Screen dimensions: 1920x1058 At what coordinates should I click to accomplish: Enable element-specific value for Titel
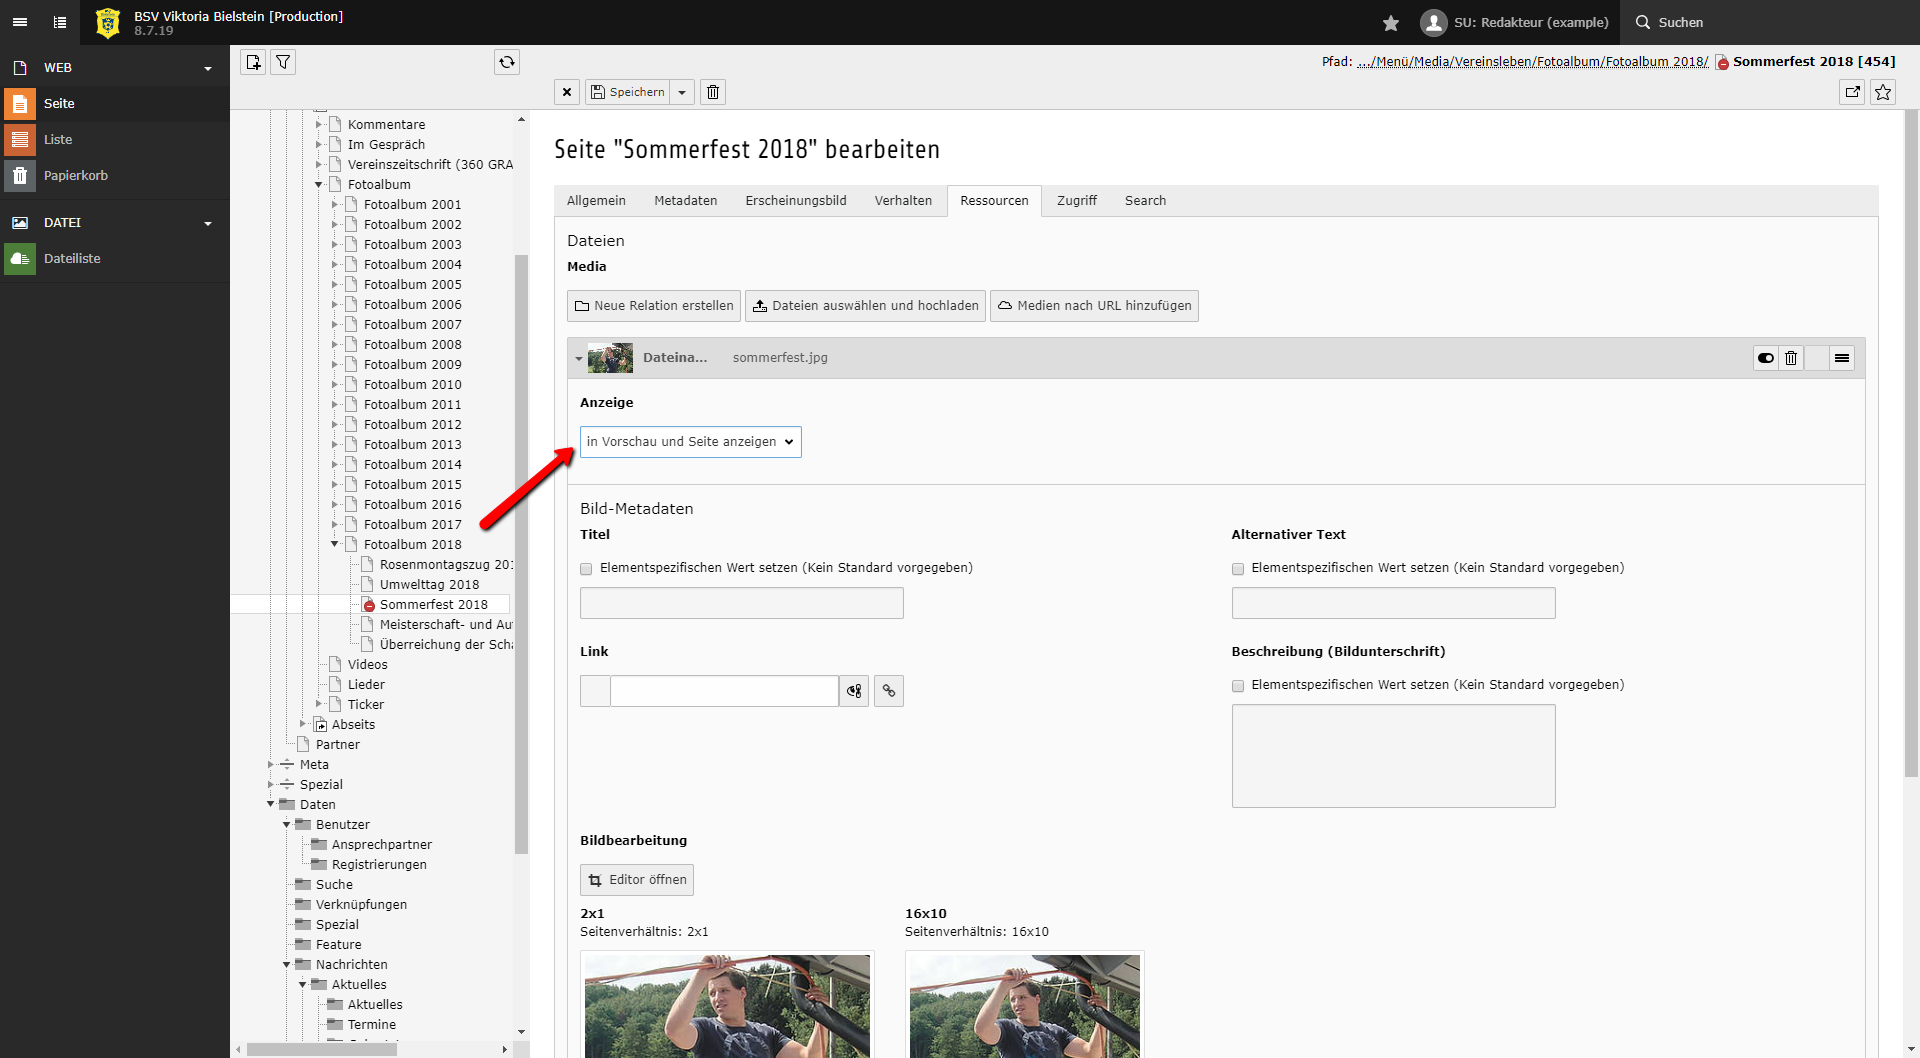pos(586,569)
